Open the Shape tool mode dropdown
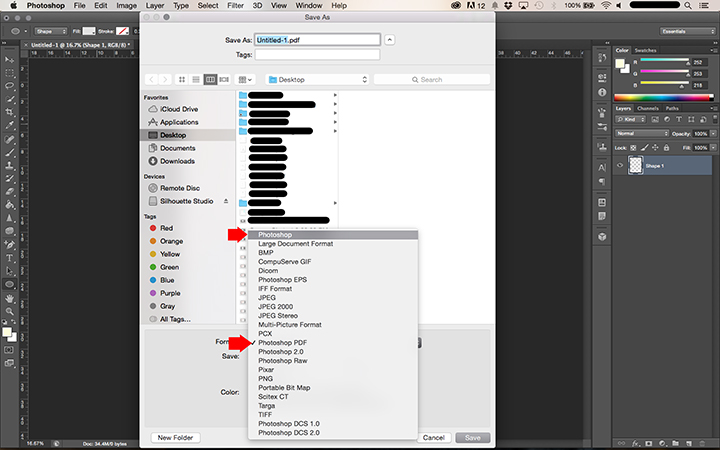 (51, 31)
